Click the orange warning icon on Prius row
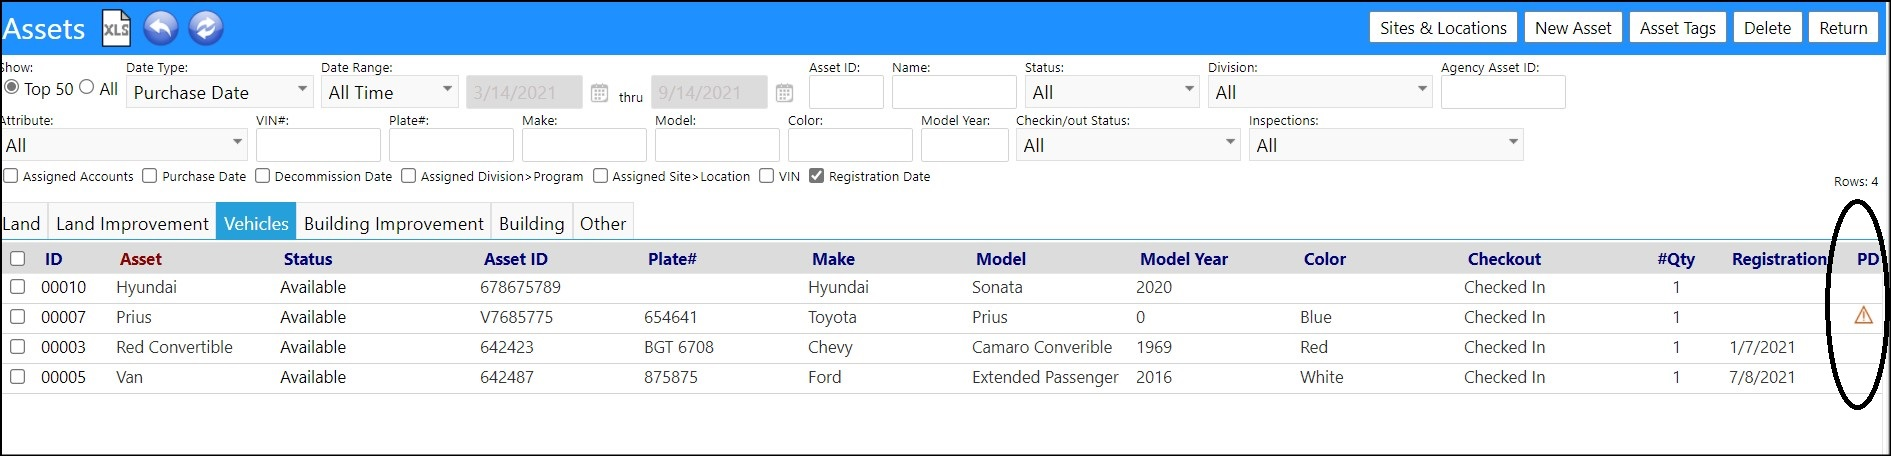Image resolution: width=1891 pixels, height=456 pixels. click(x=1863, y=316)
